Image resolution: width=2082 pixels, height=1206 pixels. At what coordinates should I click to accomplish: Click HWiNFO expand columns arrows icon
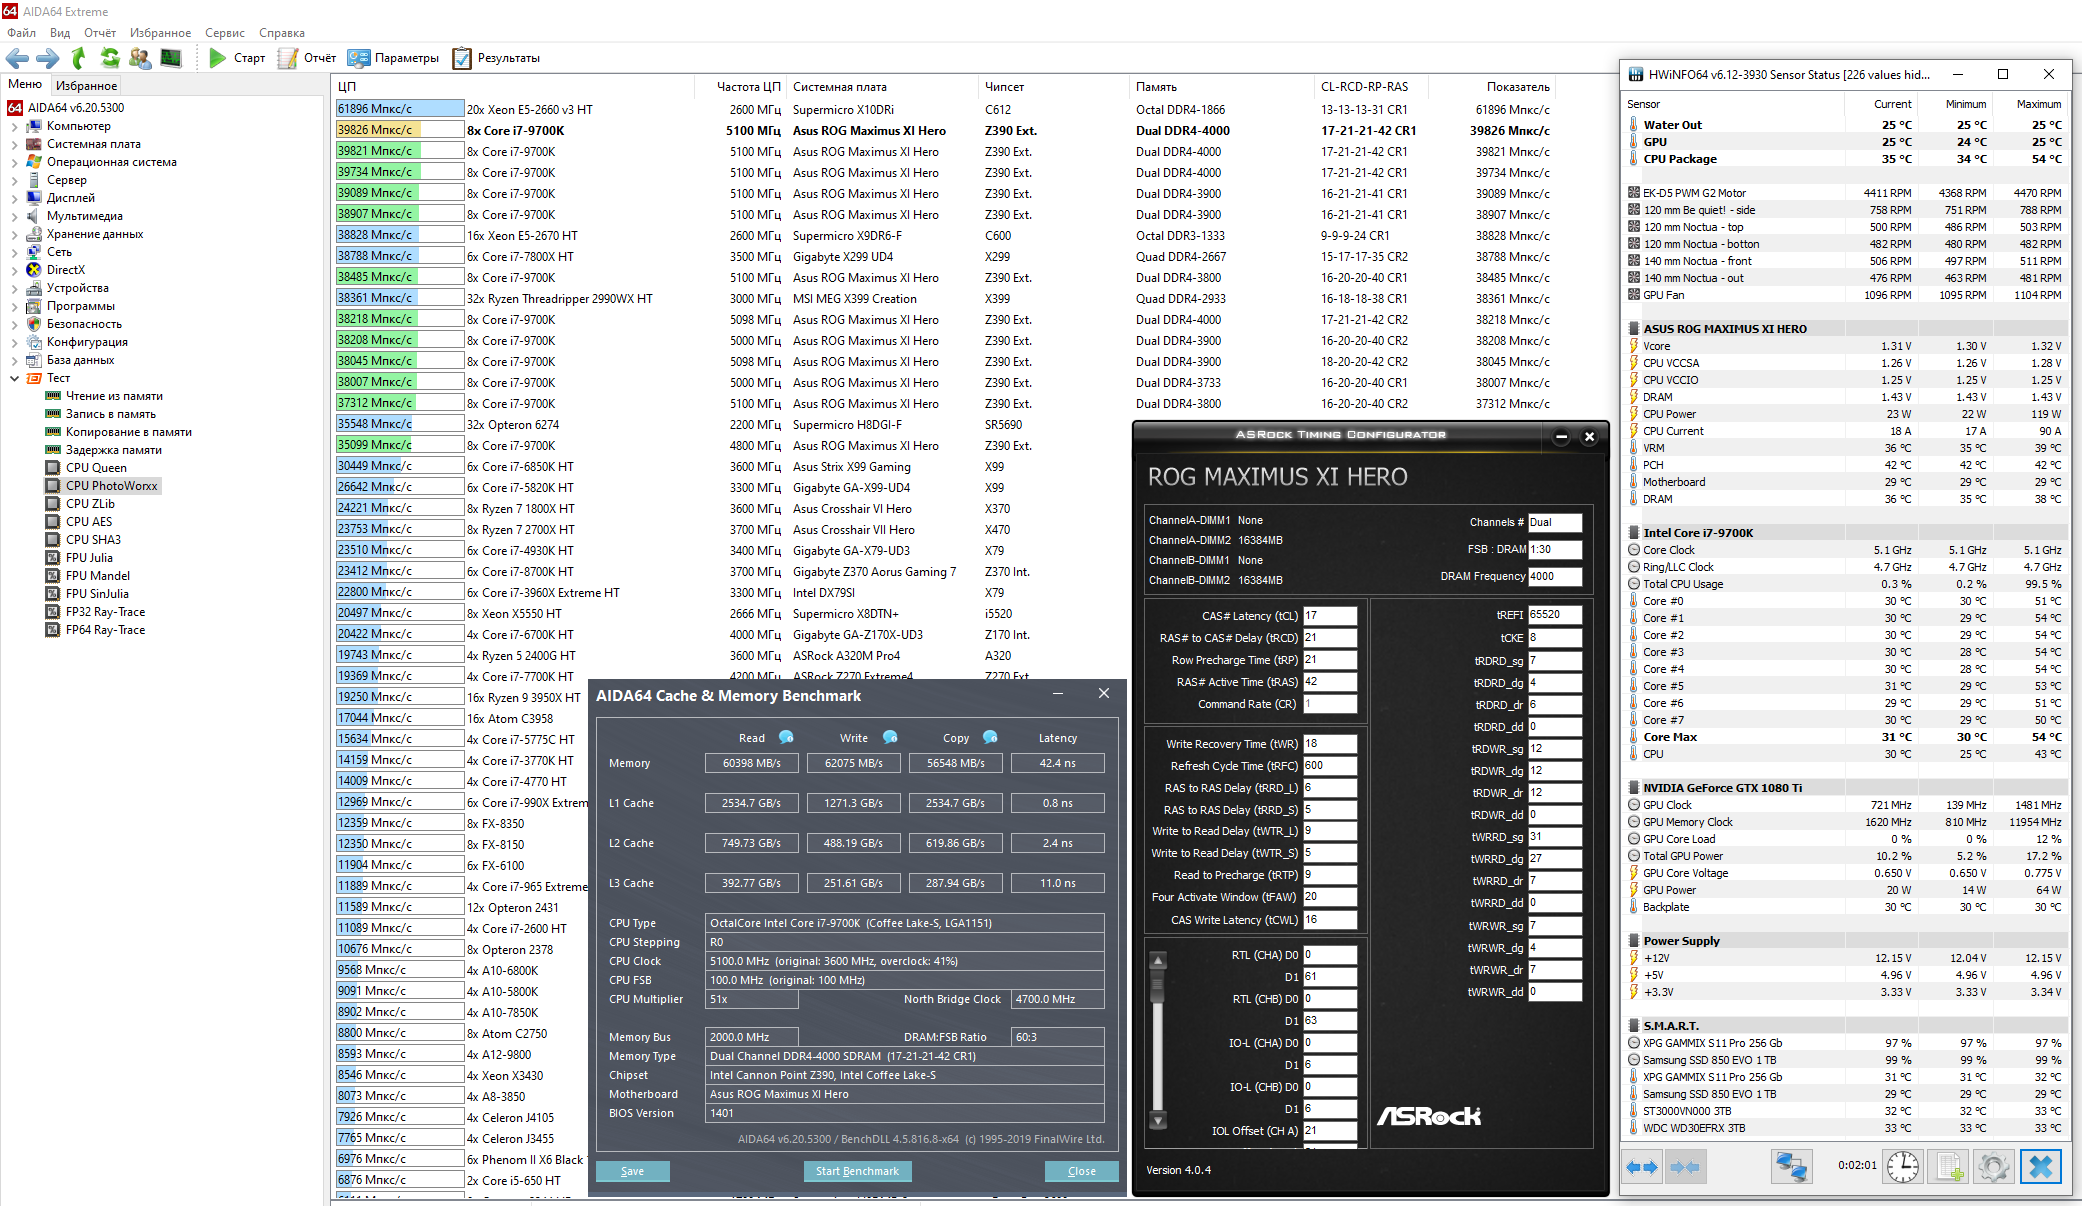(x=1642, y=1166)
